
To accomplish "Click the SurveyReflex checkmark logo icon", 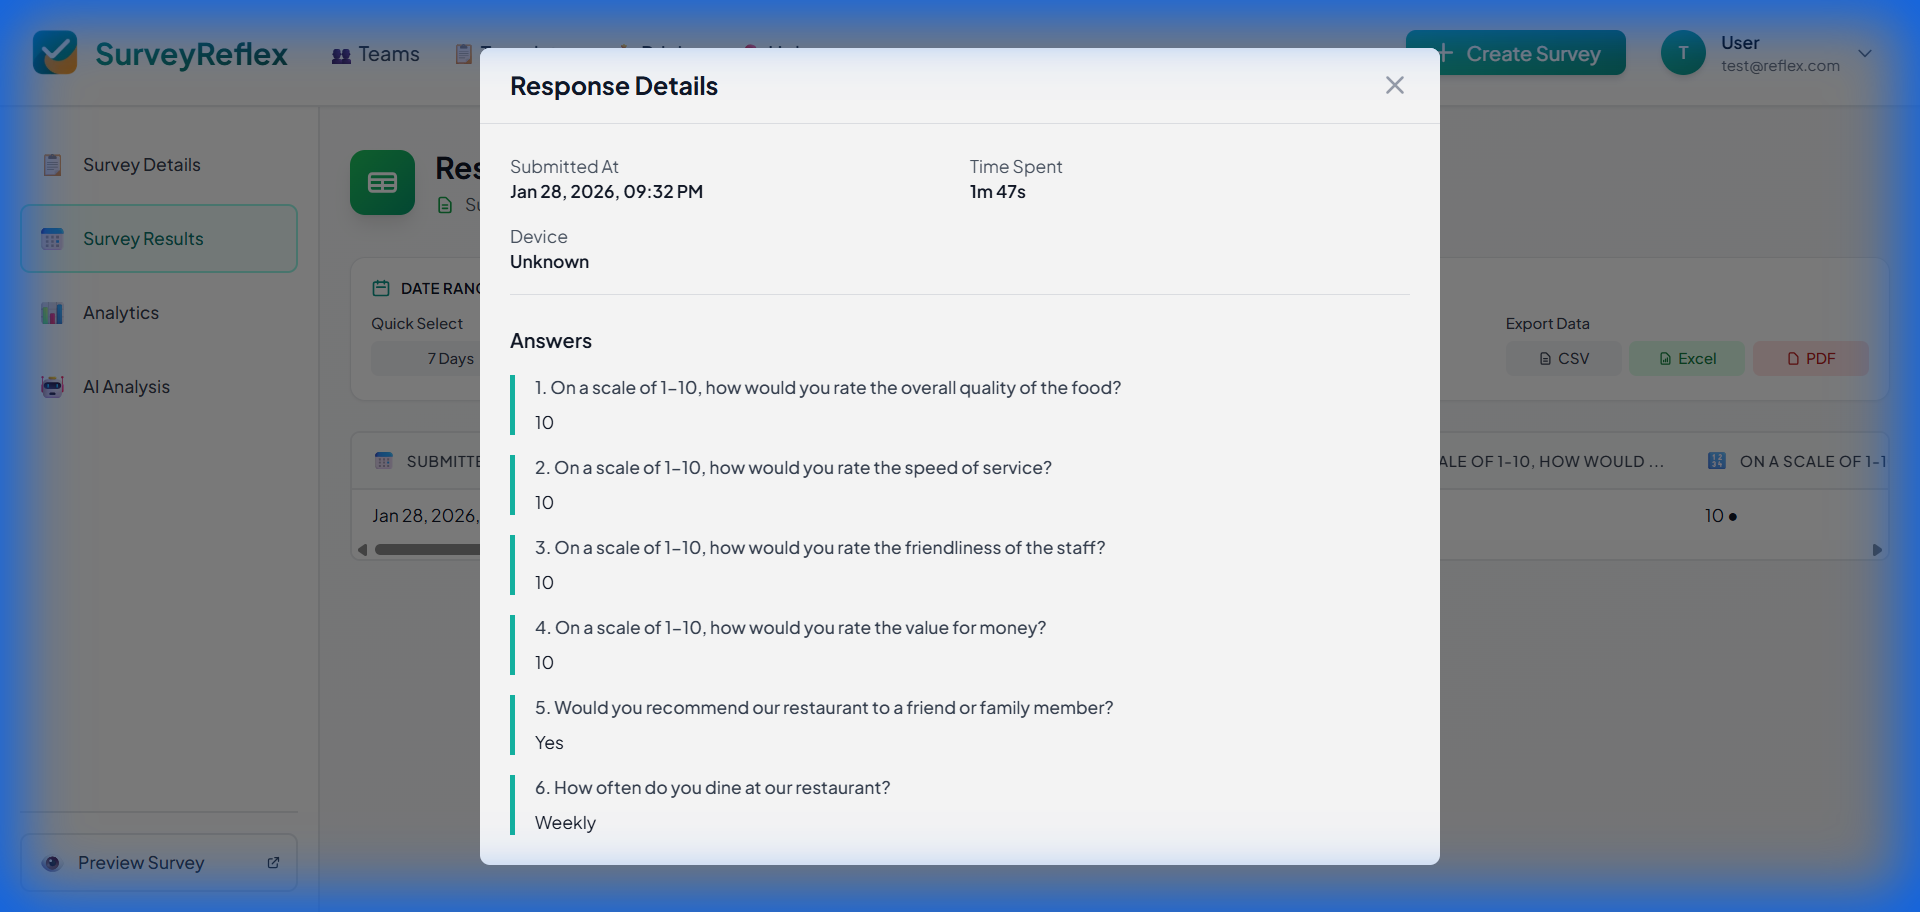I will coord(55,53).
